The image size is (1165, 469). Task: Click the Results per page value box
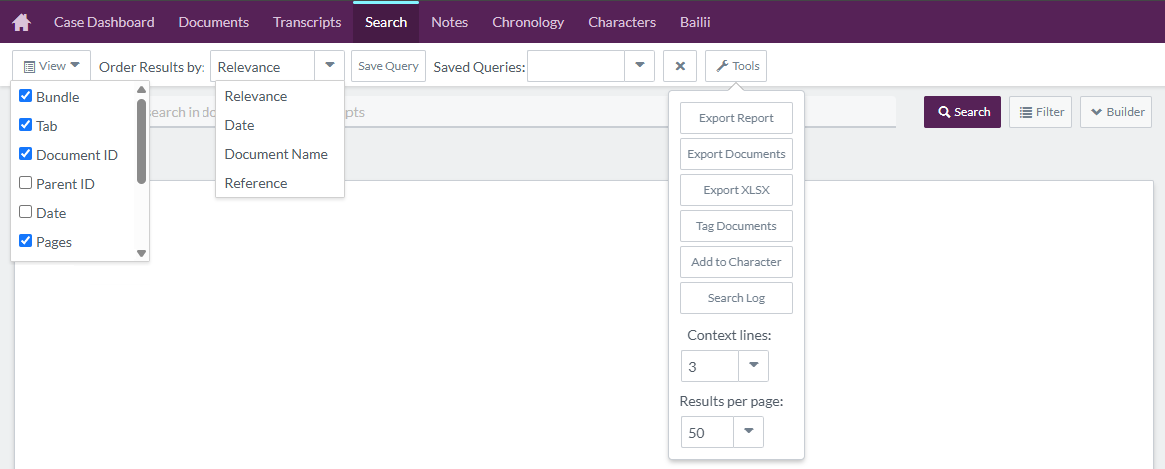click(707, 432)
